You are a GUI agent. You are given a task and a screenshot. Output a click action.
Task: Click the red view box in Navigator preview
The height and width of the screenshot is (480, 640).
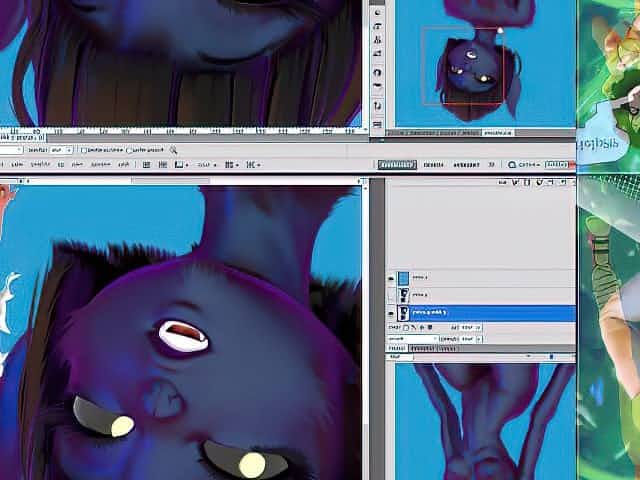pyautogui.click(x=462, y=66)
